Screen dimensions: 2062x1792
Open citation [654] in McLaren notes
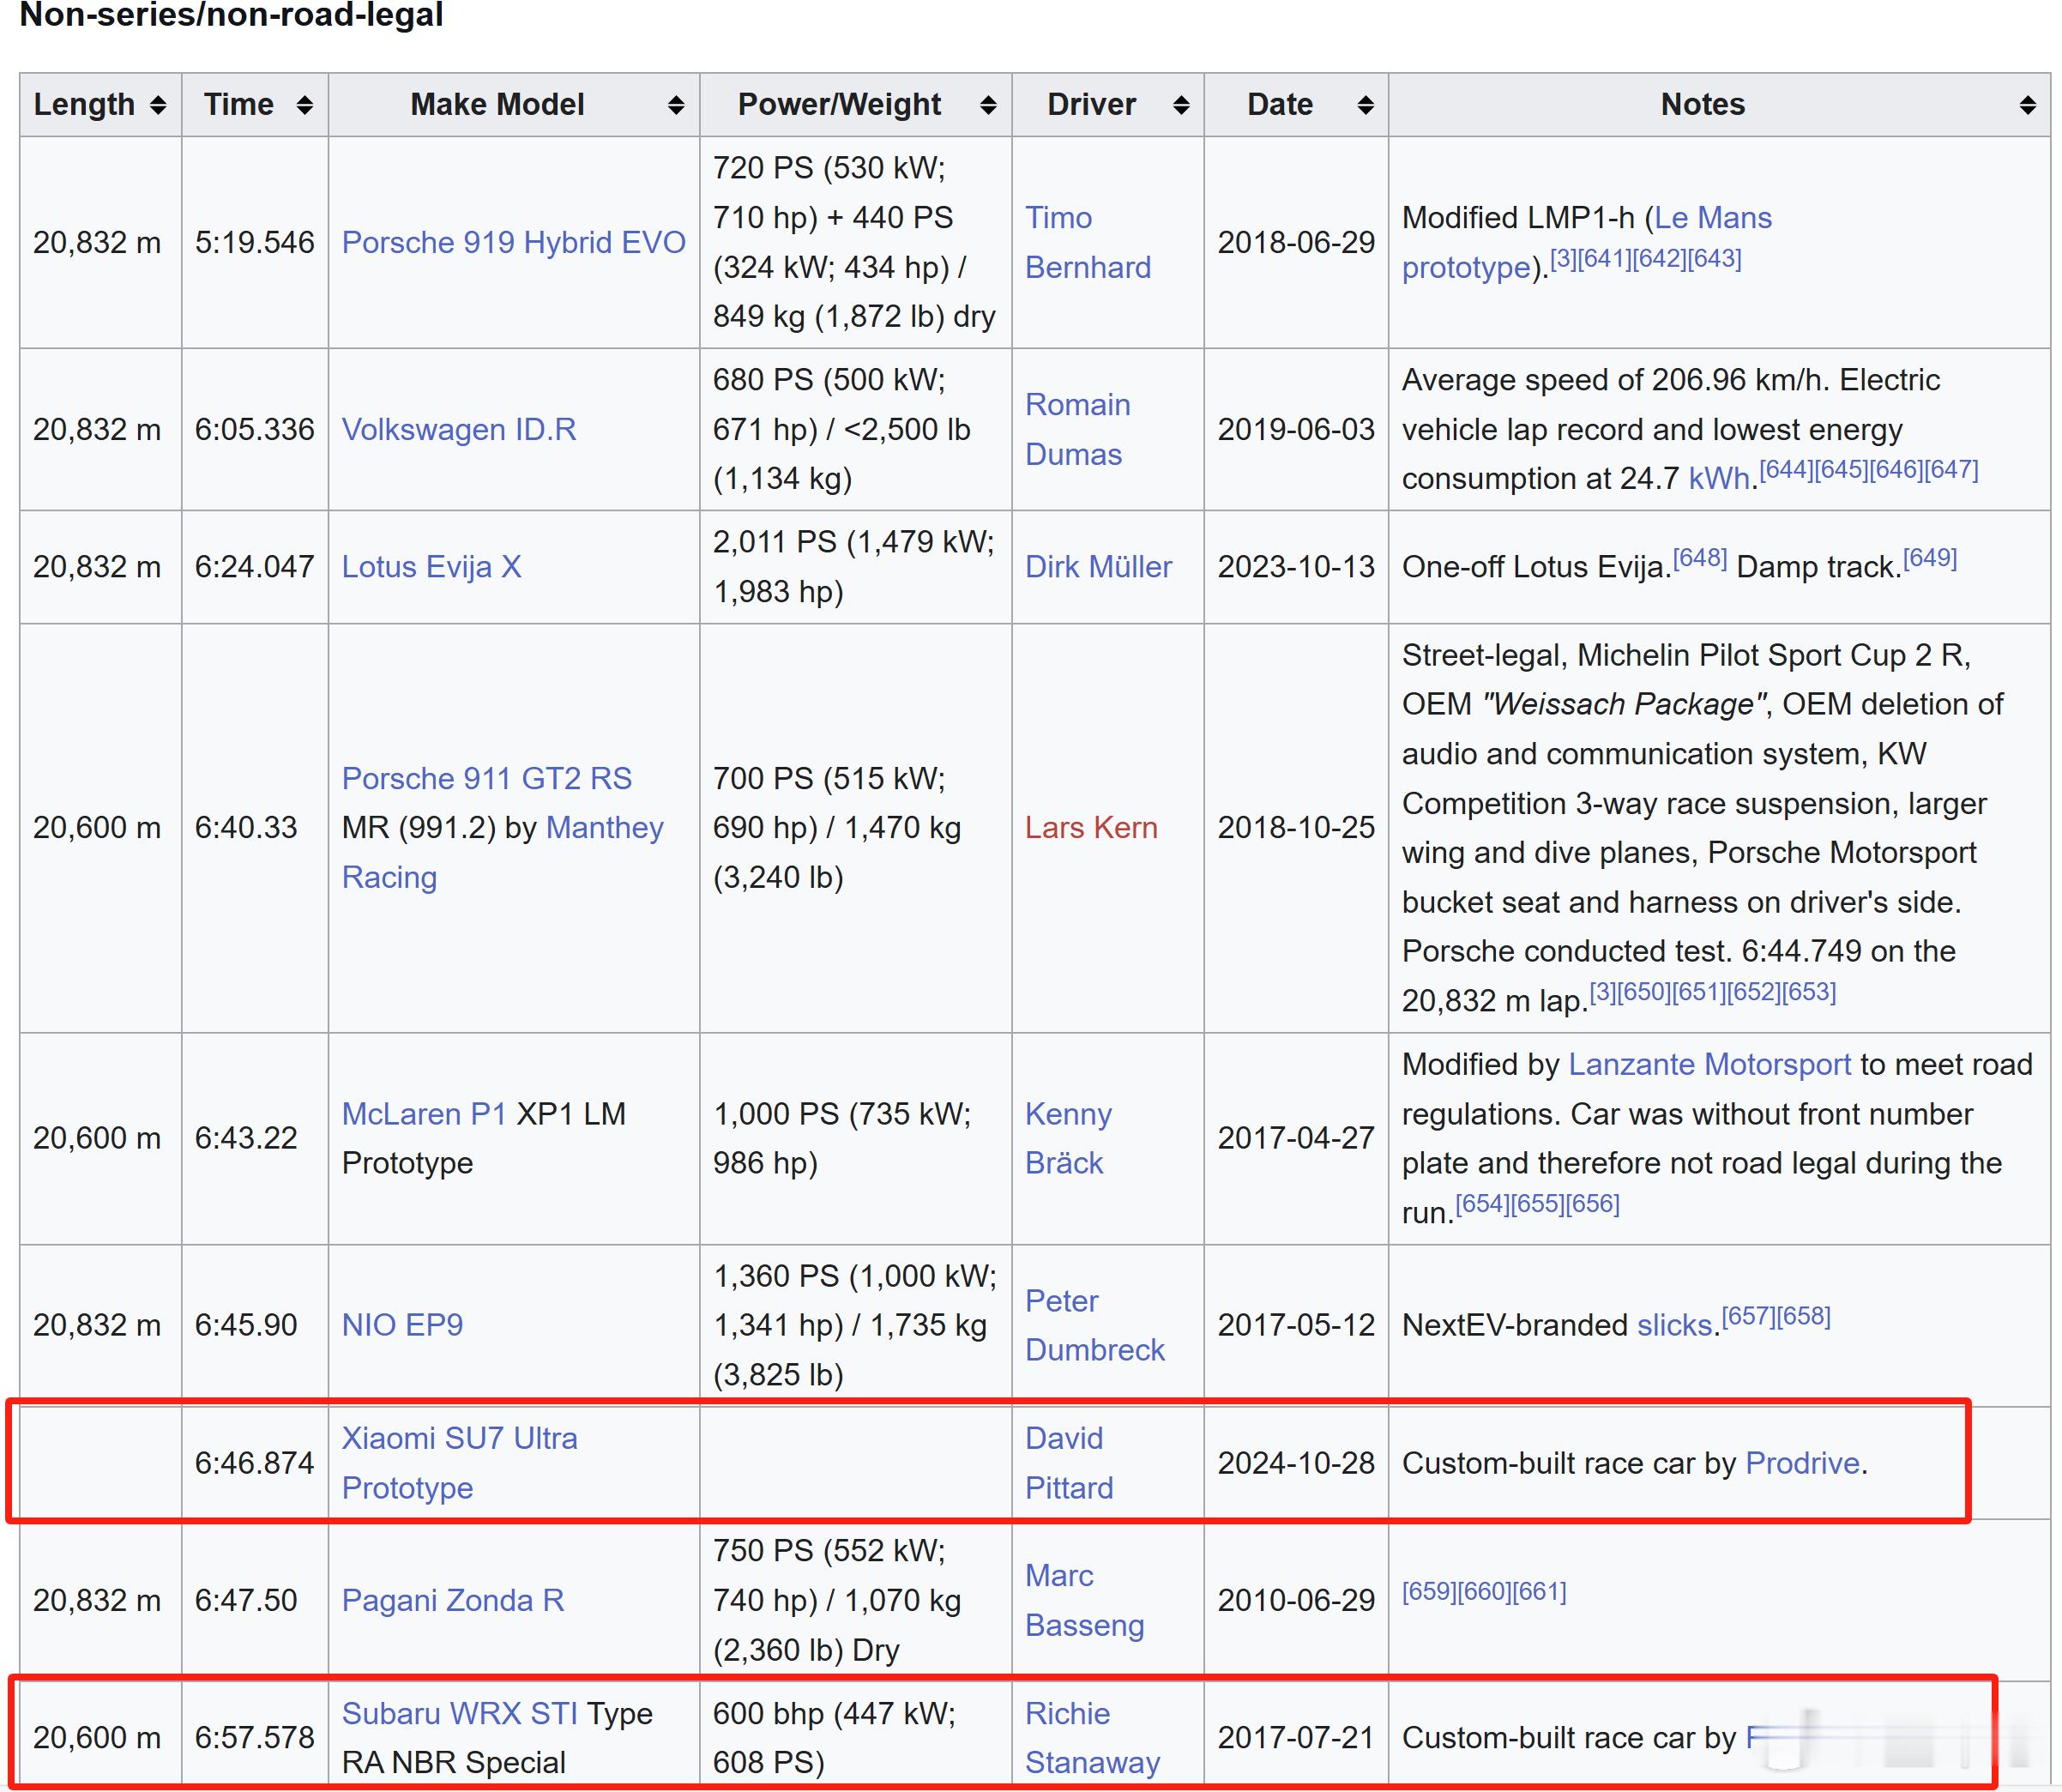tap(1483, 1204)
